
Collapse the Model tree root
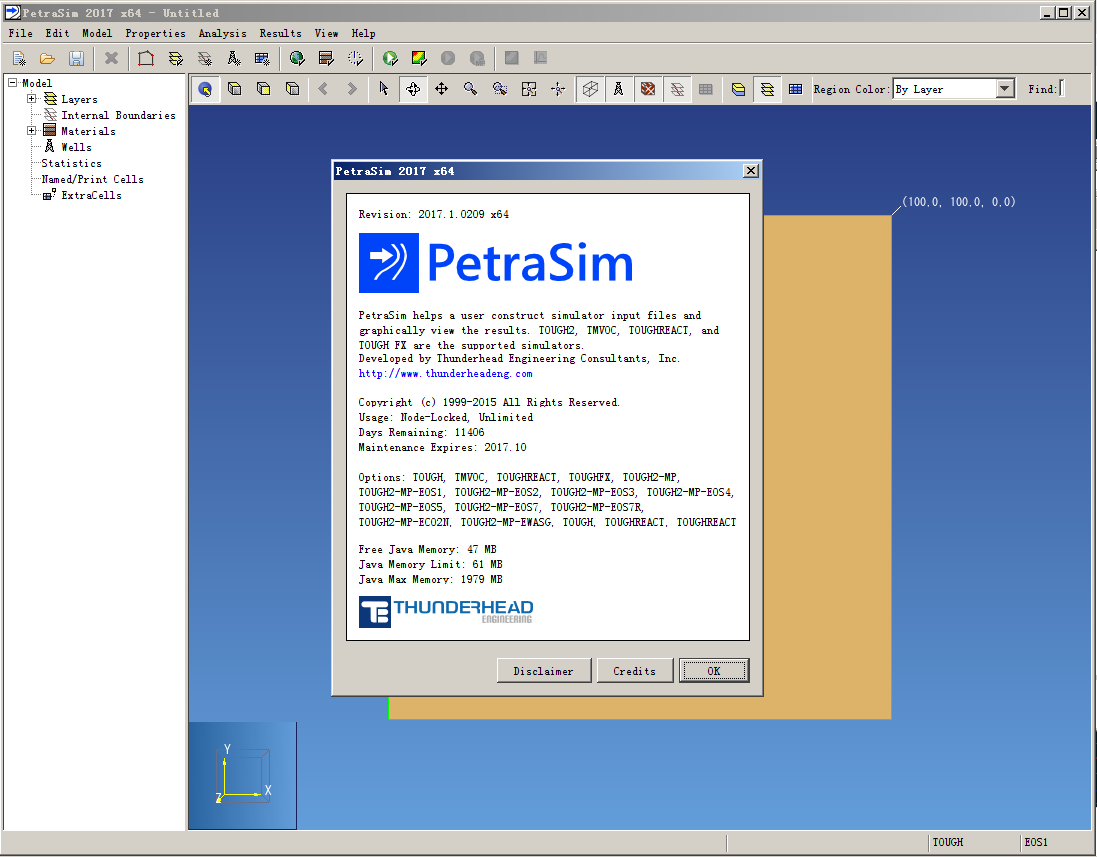pos(12,83)
